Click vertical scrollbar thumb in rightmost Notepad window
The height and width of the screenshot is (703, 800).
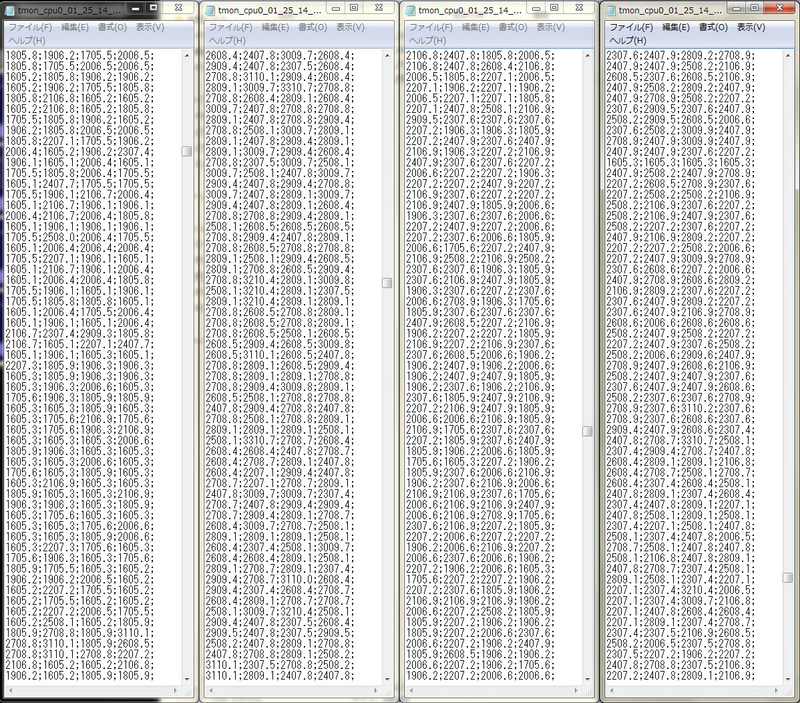(x=788, y=578)
